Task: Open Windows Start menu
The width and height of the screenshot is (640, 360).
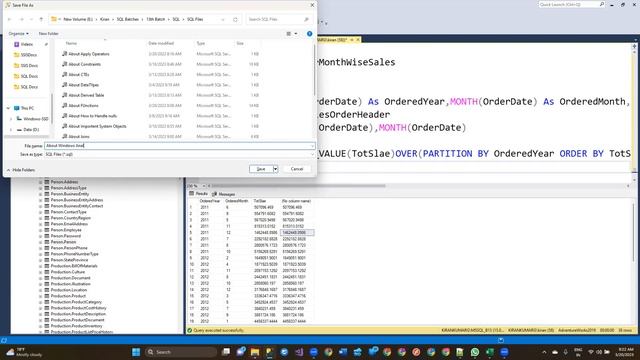Action: tap(136, 352)
